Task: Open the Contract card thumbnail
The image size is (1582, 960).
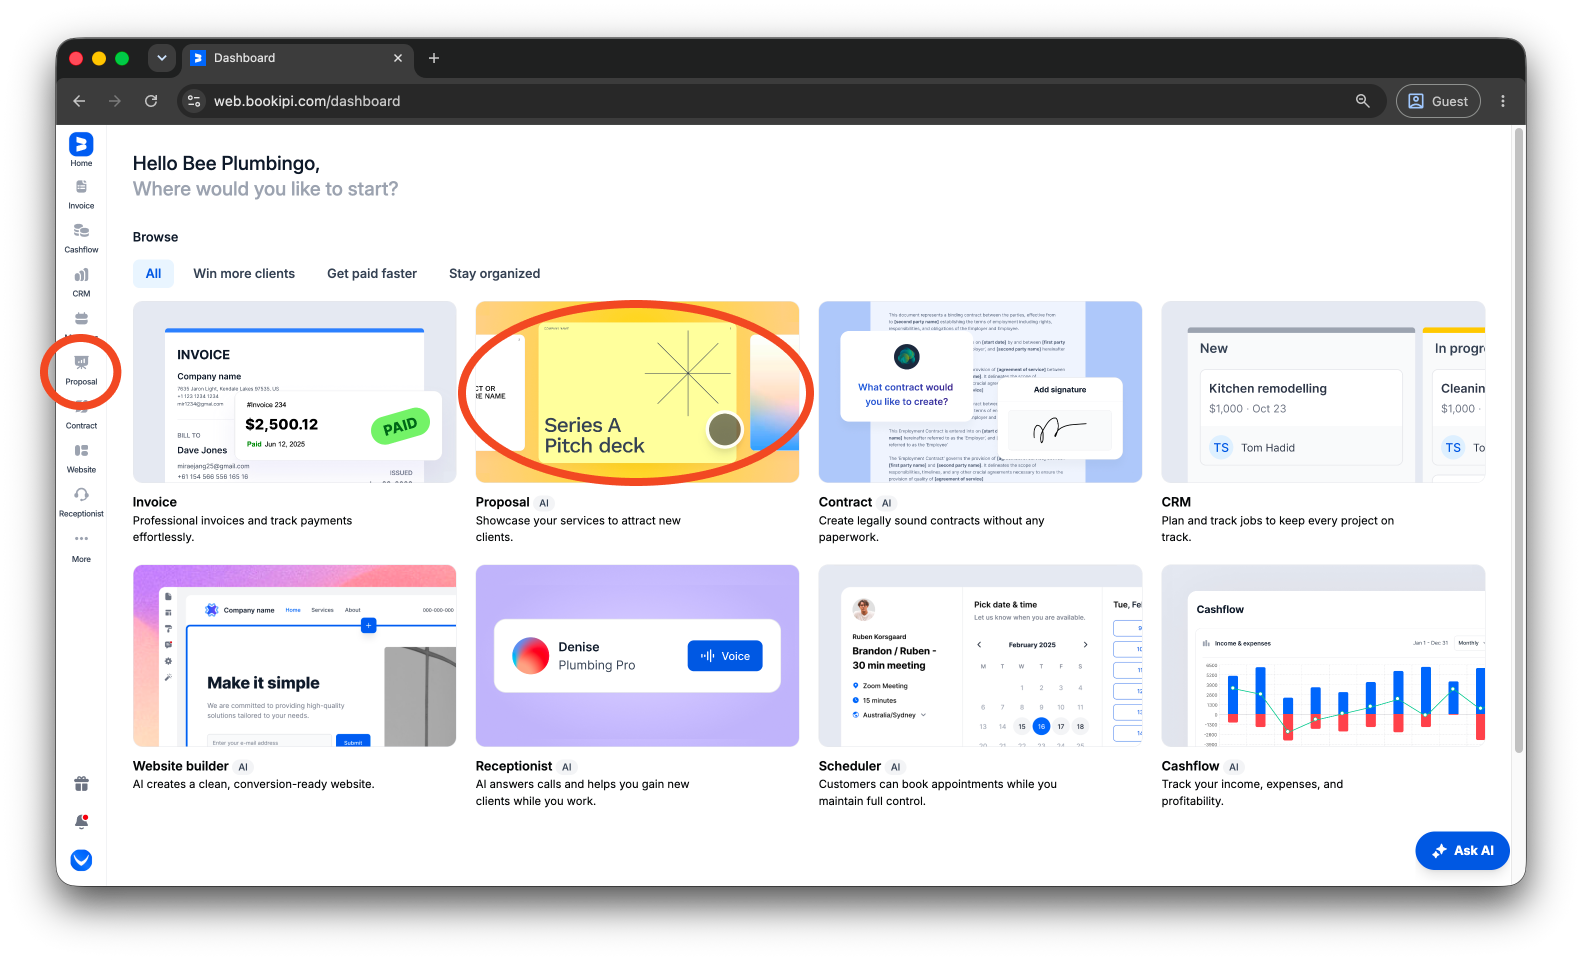Action: tap(980, 392)
